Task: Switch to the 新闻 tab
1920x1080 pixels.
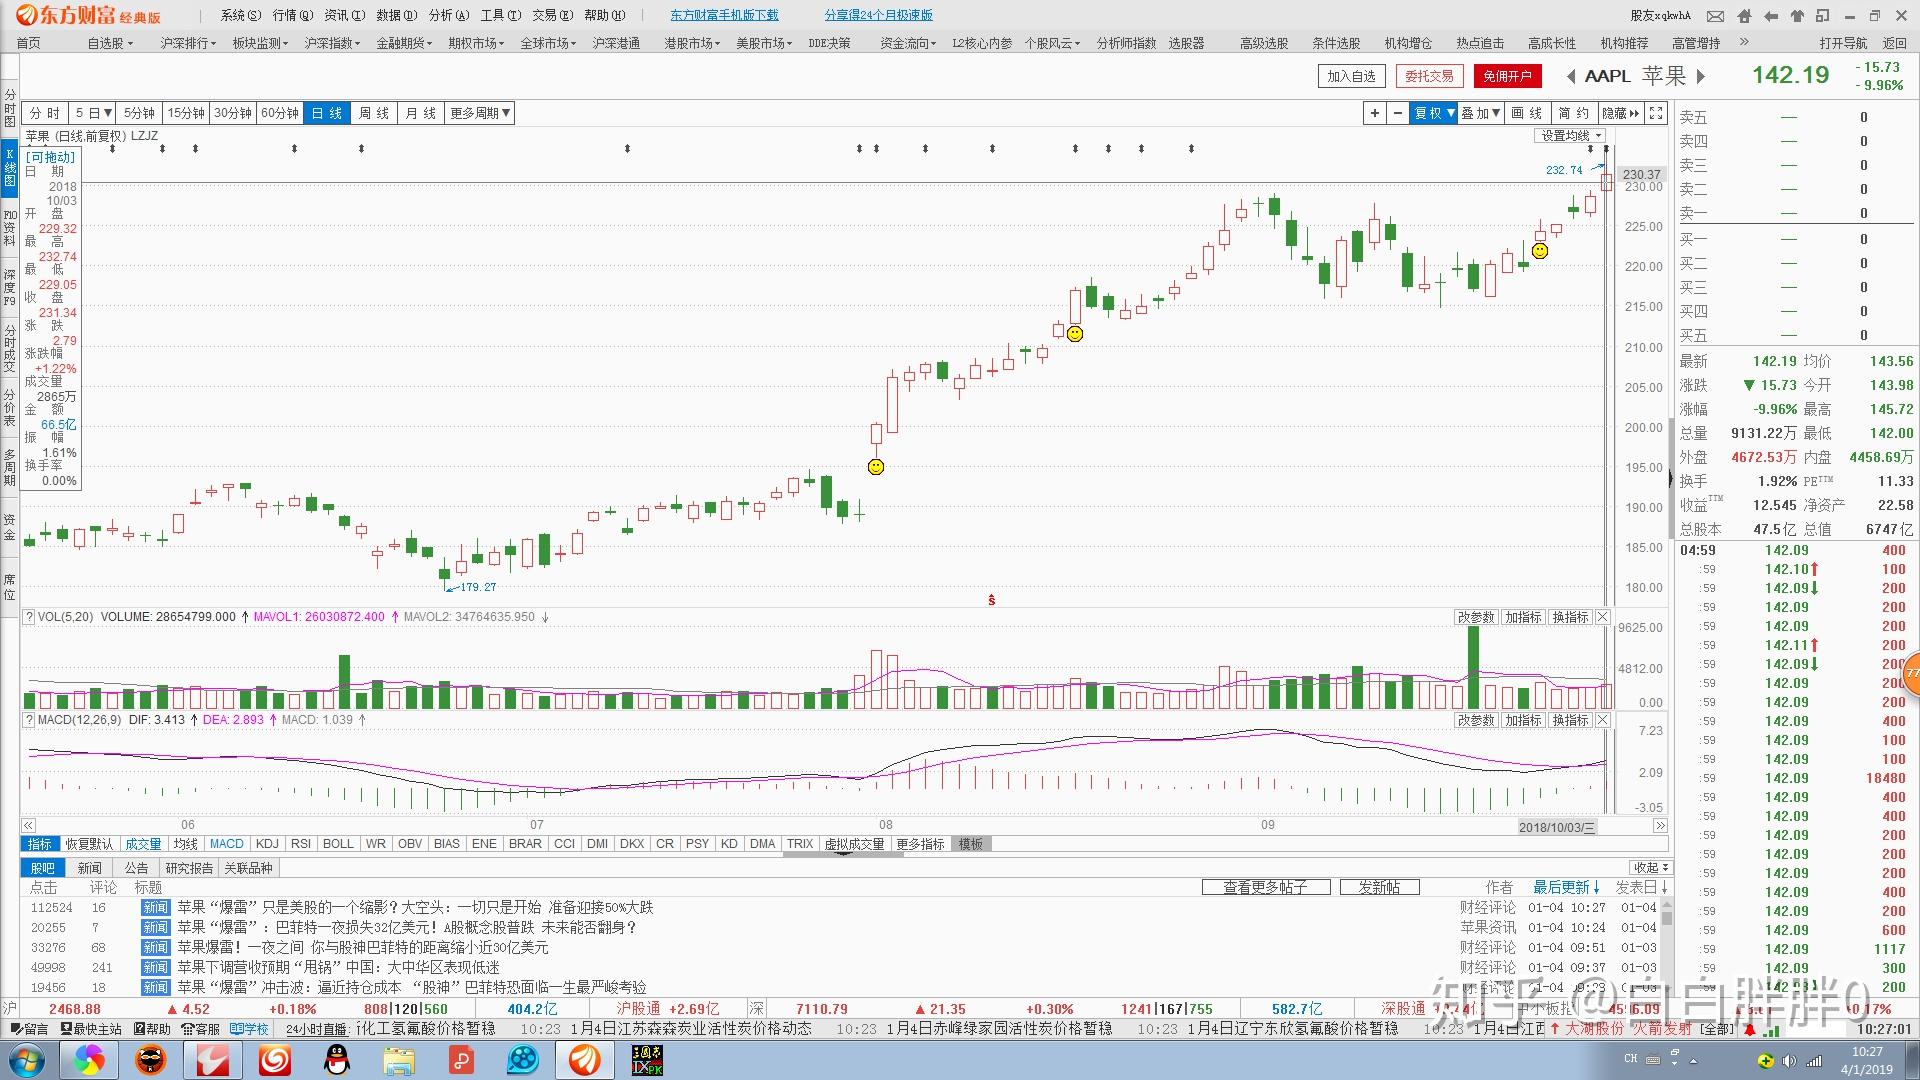Action: click(90, 868)
